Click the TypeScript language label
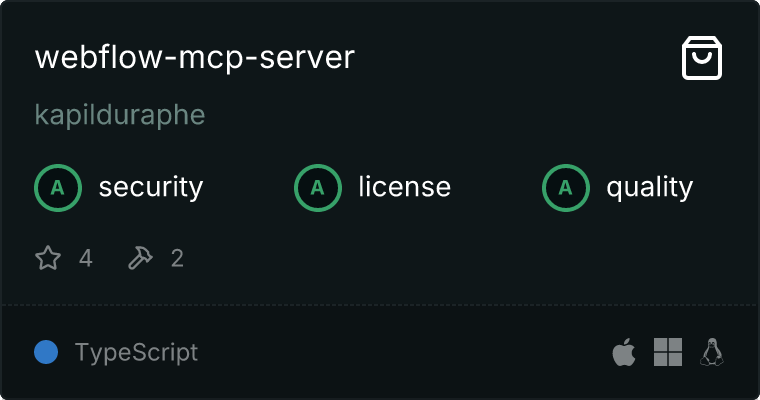The height and width of the screenshot is (400, 760). [x=136, y=352]
